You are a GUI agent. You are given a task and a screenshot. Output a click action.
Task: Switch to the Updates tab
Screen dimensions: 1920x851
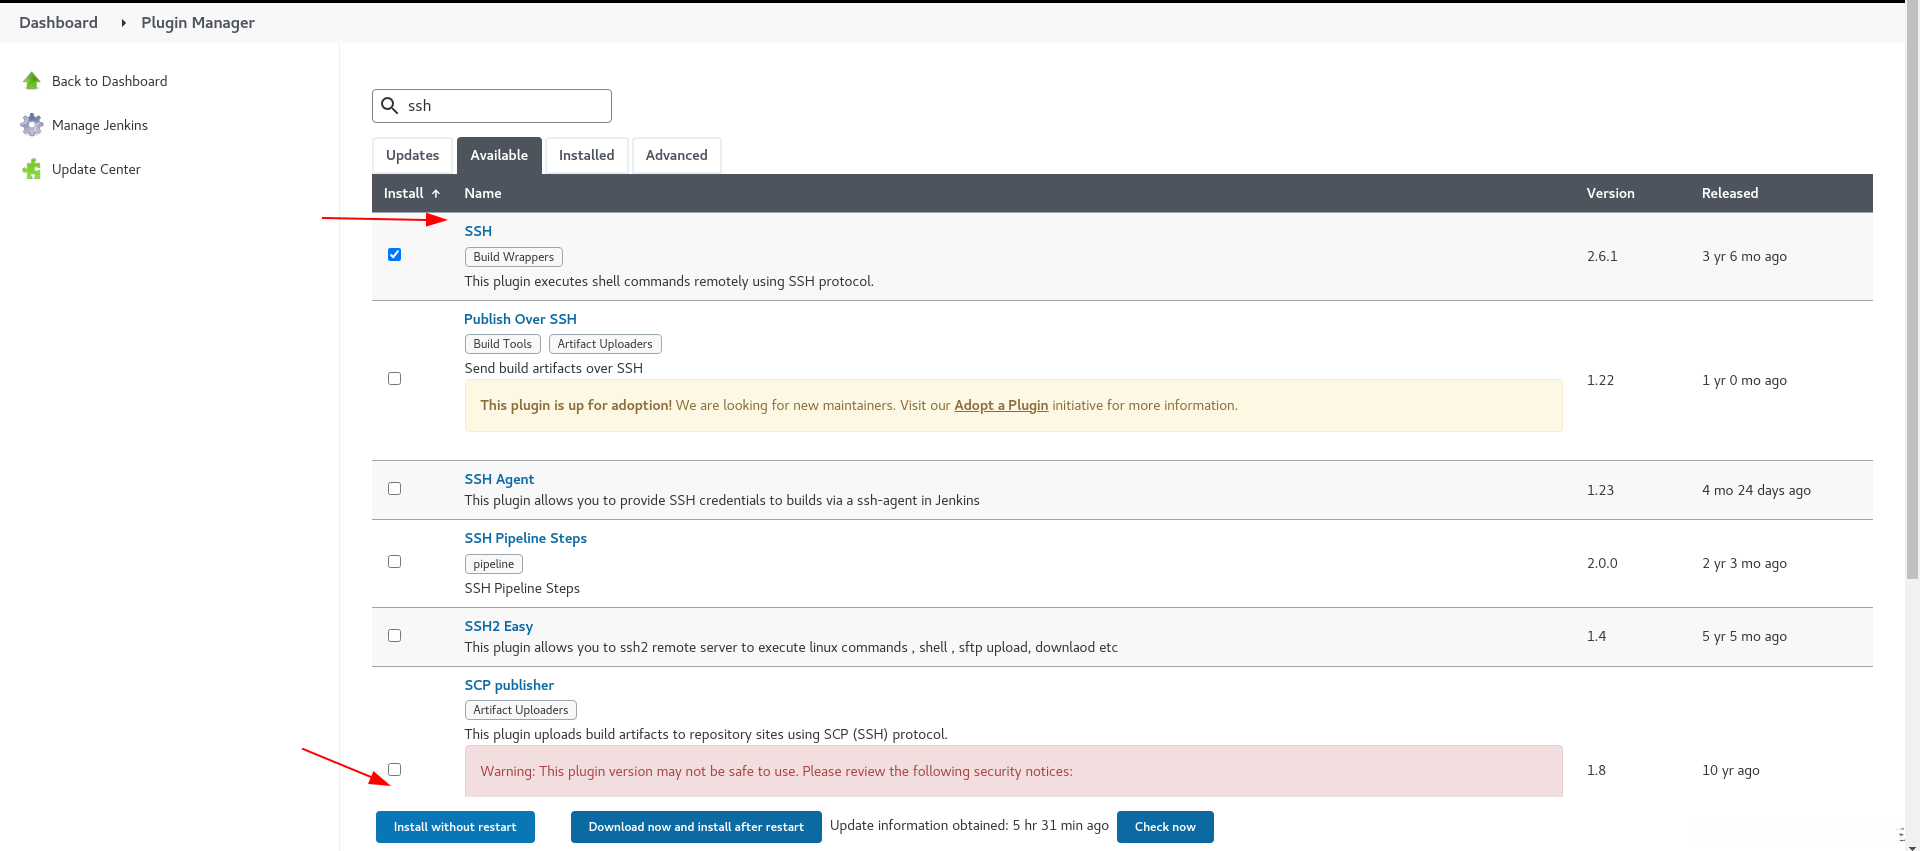[412, 156]
